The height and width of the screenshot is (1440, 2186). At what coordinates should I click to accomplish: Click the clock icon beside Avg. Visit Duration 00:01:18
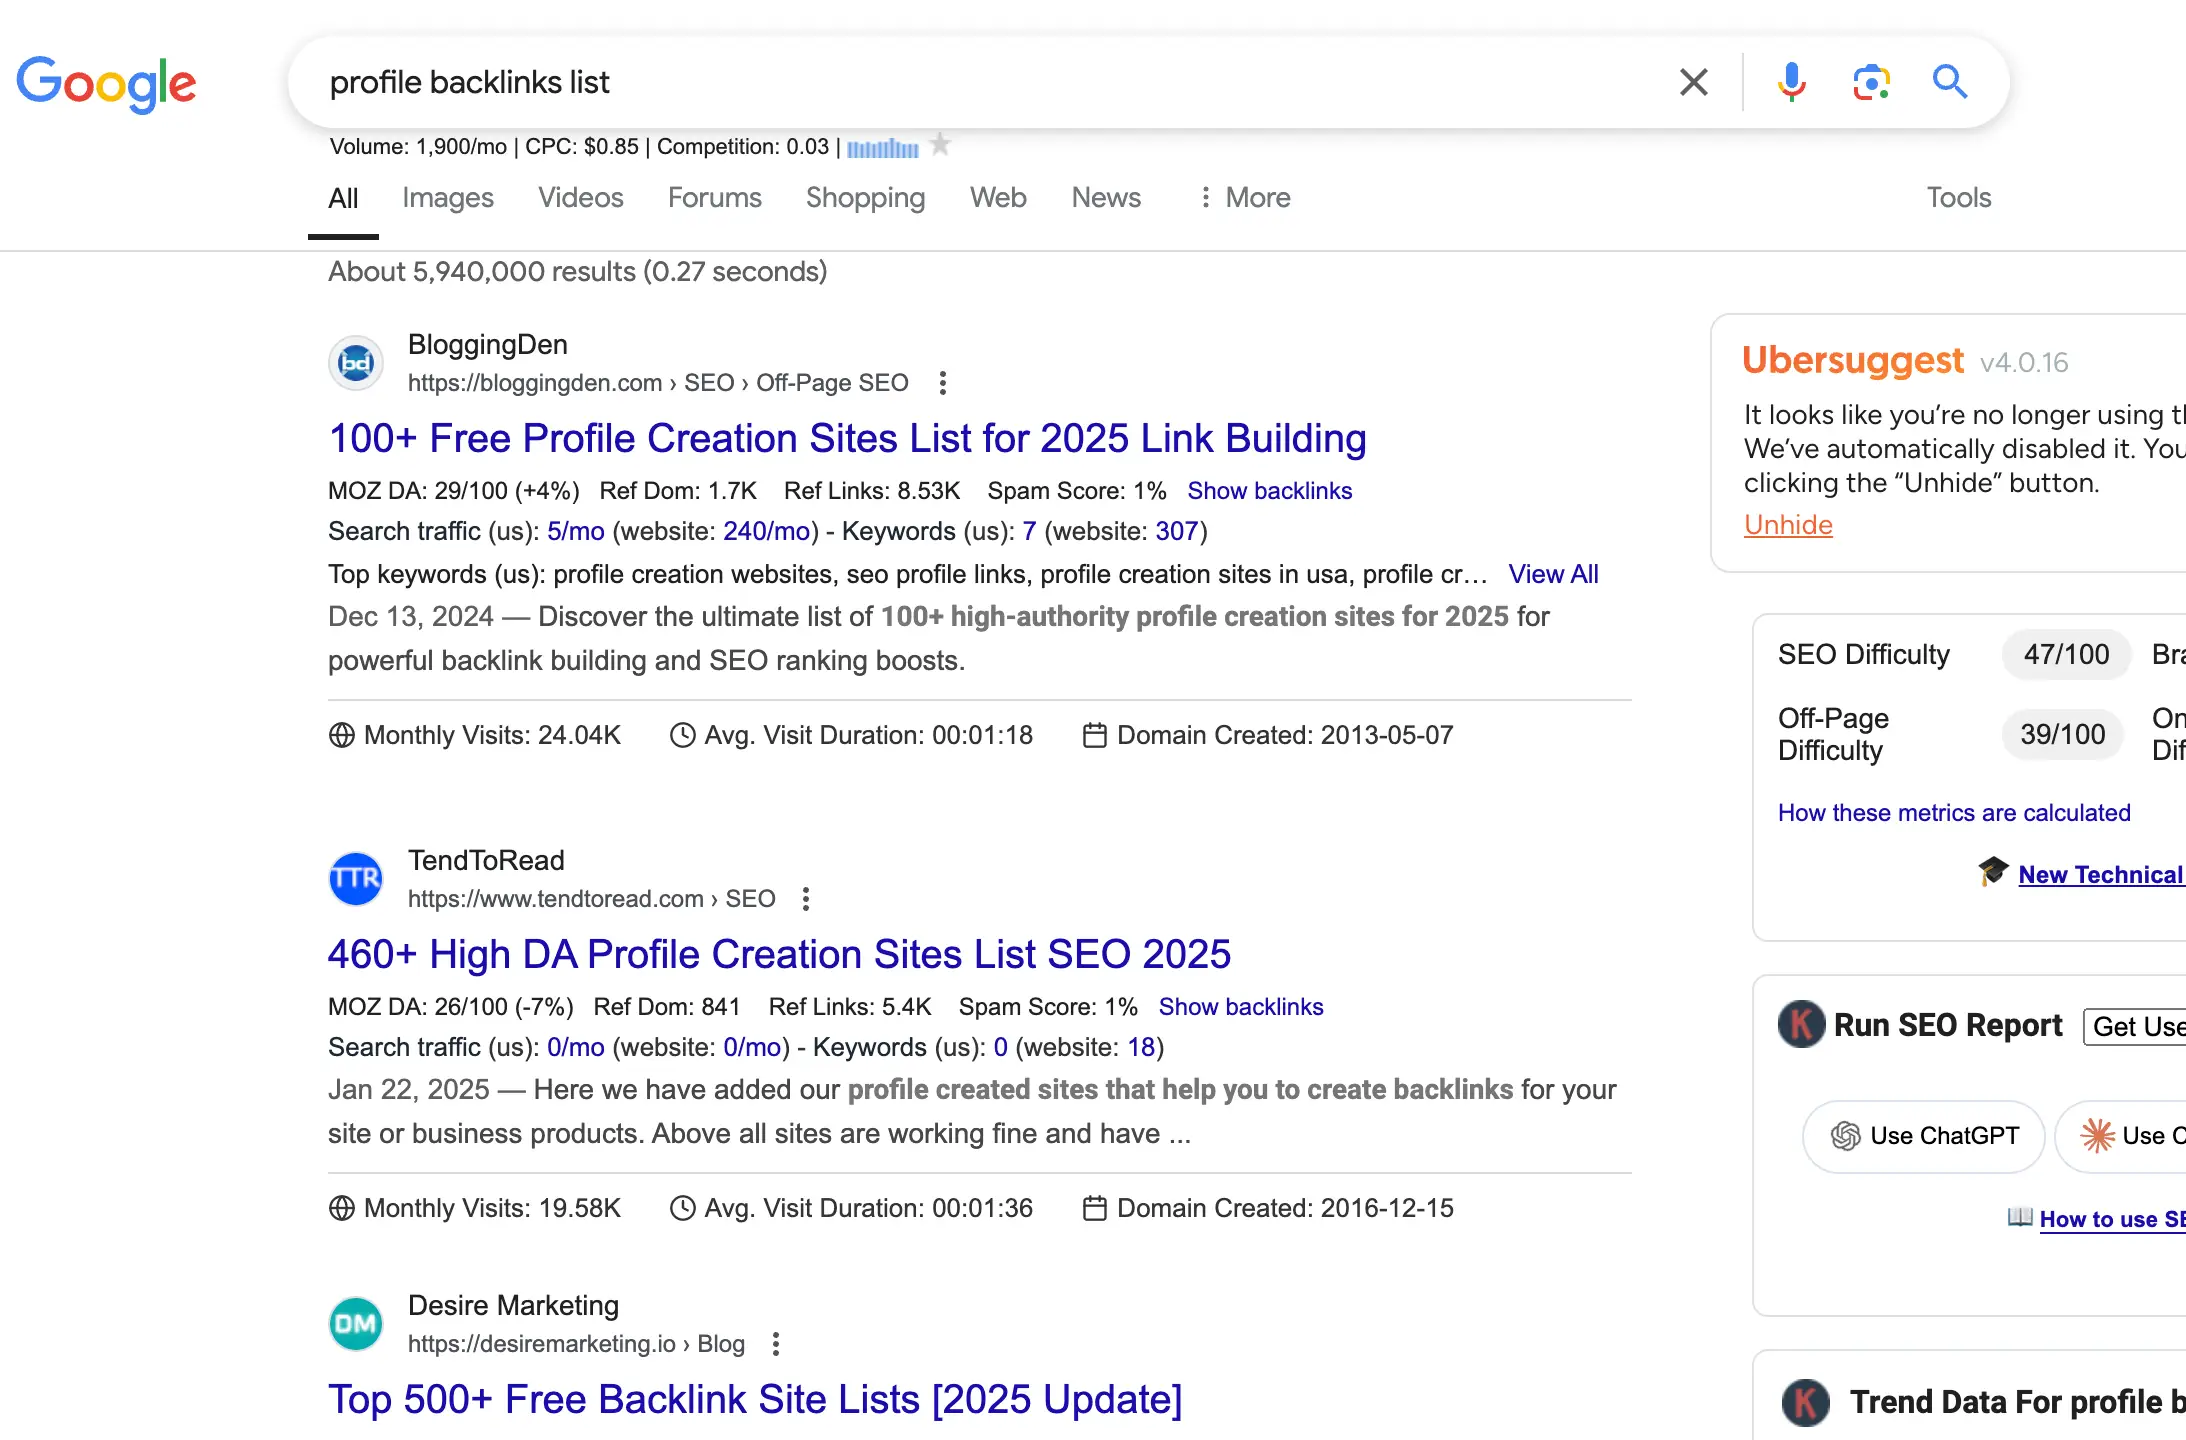(682, 735)
